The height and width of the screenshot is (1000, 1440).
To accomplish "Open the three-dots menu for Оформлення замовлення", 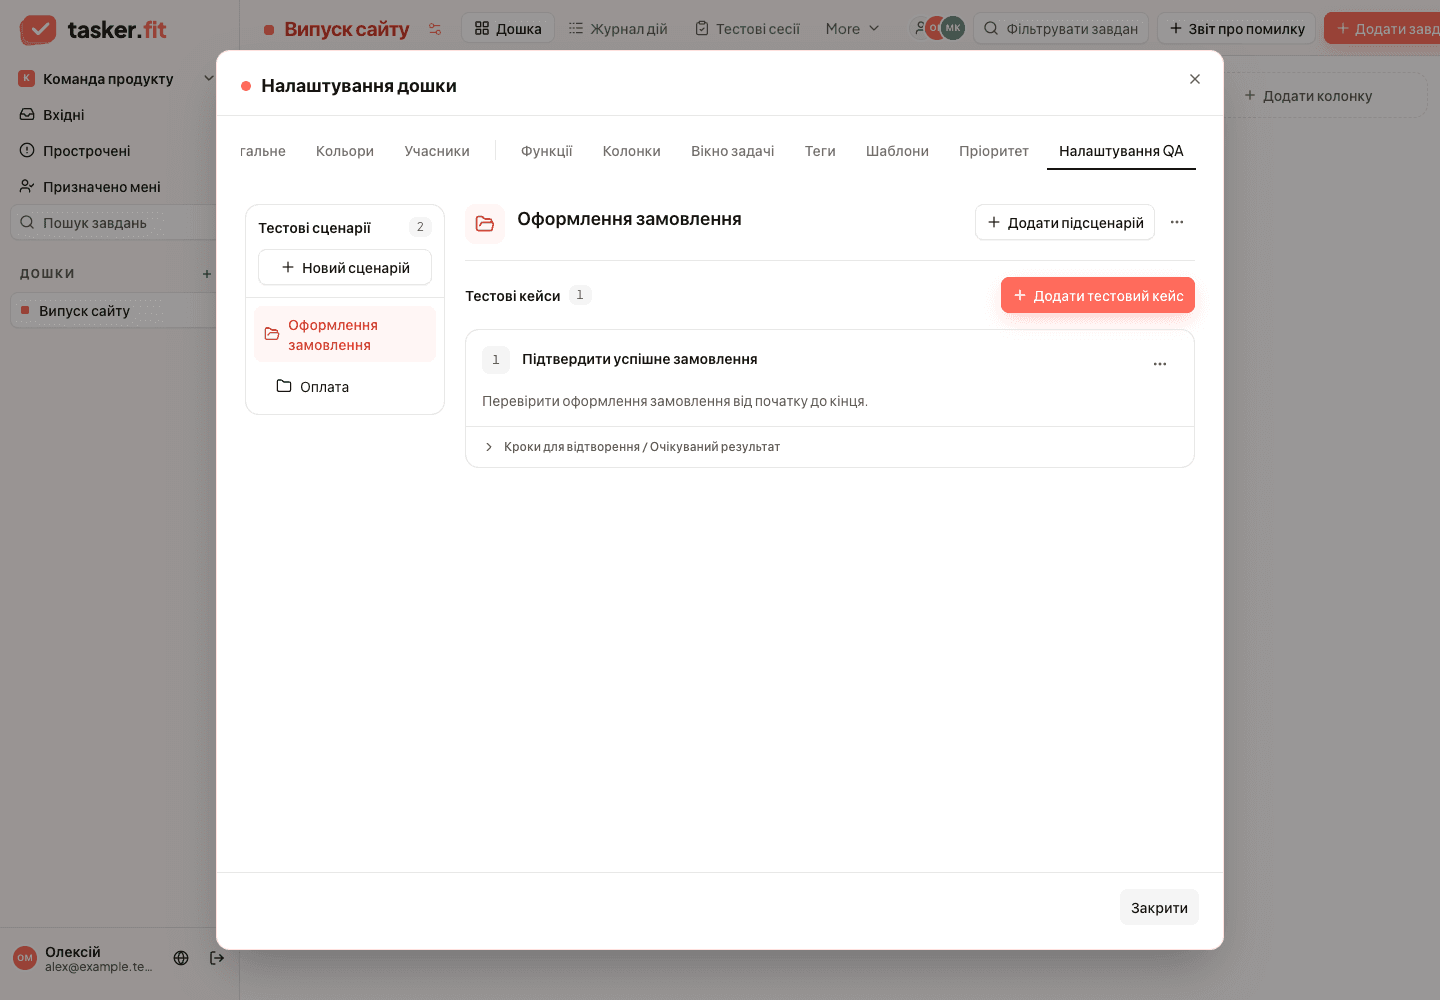I will [1177, 222].
